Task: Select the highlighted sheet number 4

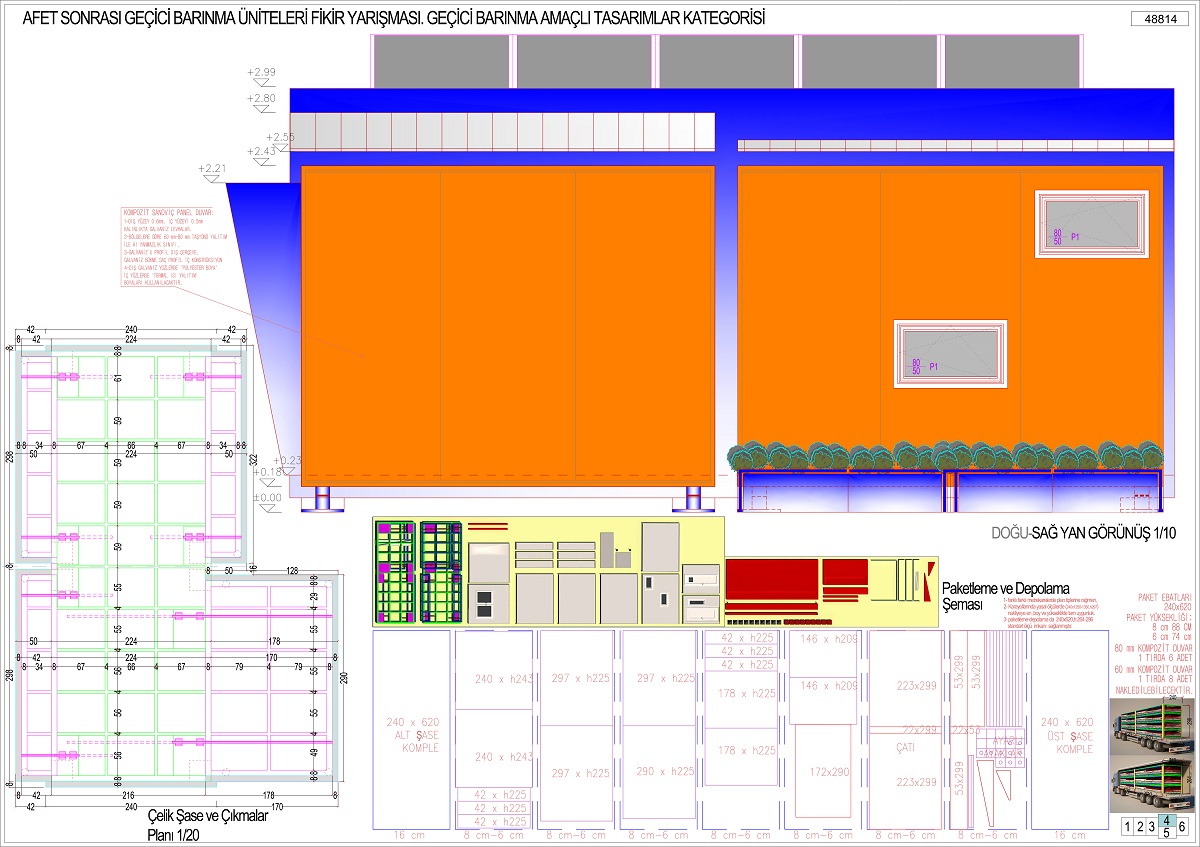Action: point(1165,821)
